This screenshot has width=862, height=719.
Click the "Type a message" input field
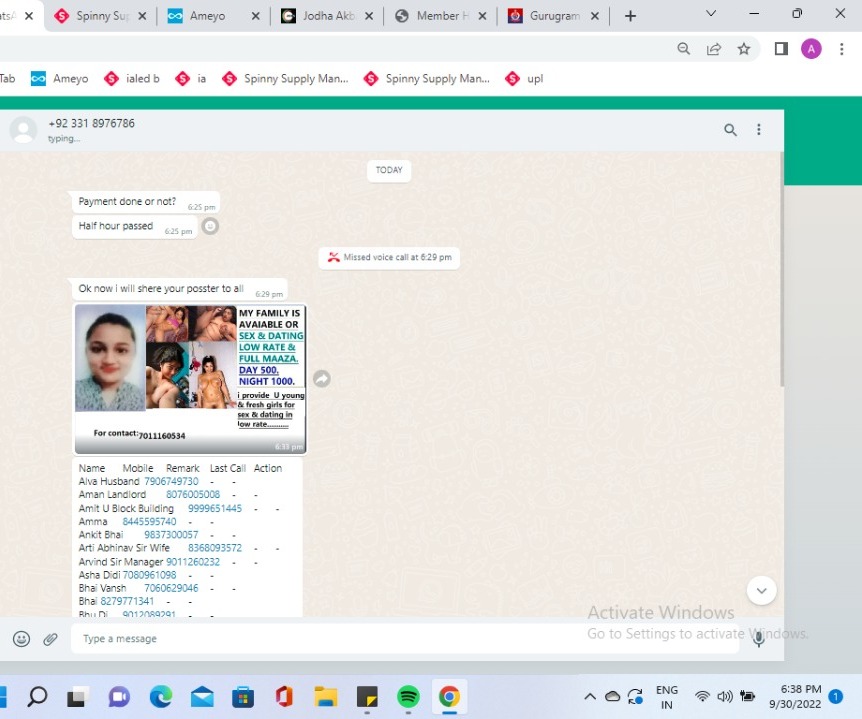pyautogui.click(x=400, y=639)
